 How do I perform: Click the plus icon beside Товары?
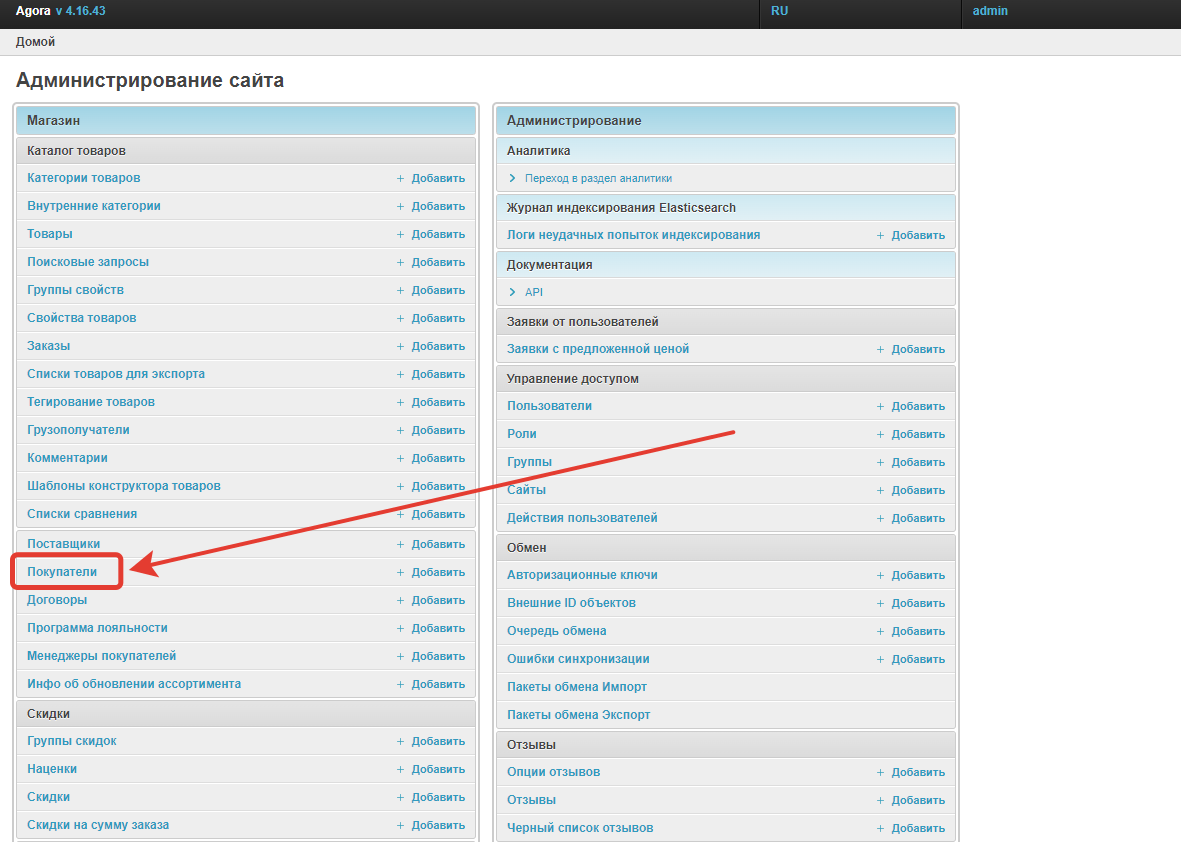400,234
